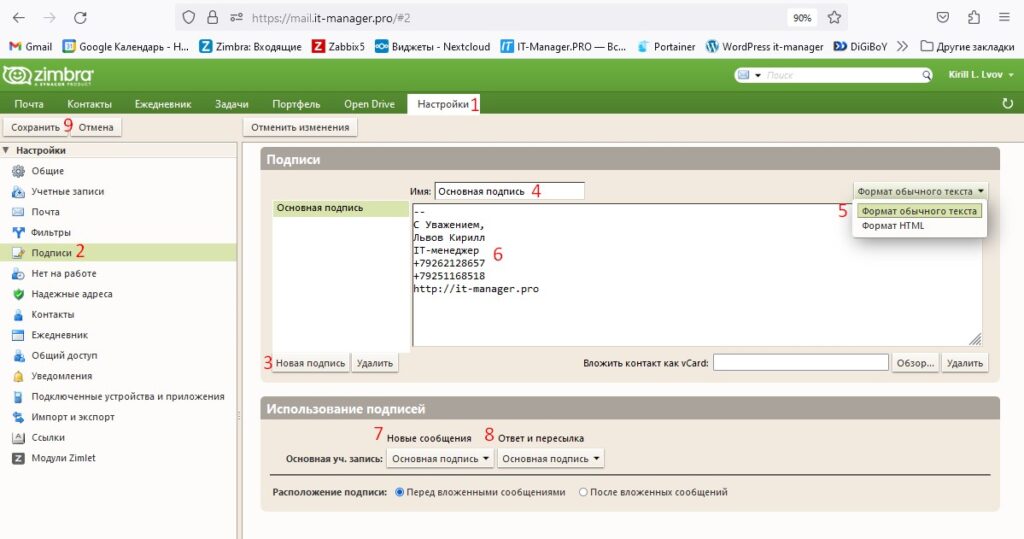Open Zimbra: Входящие bookmark
The height and width of the screenshot is (539, 1024).
(x=251, y=46)
